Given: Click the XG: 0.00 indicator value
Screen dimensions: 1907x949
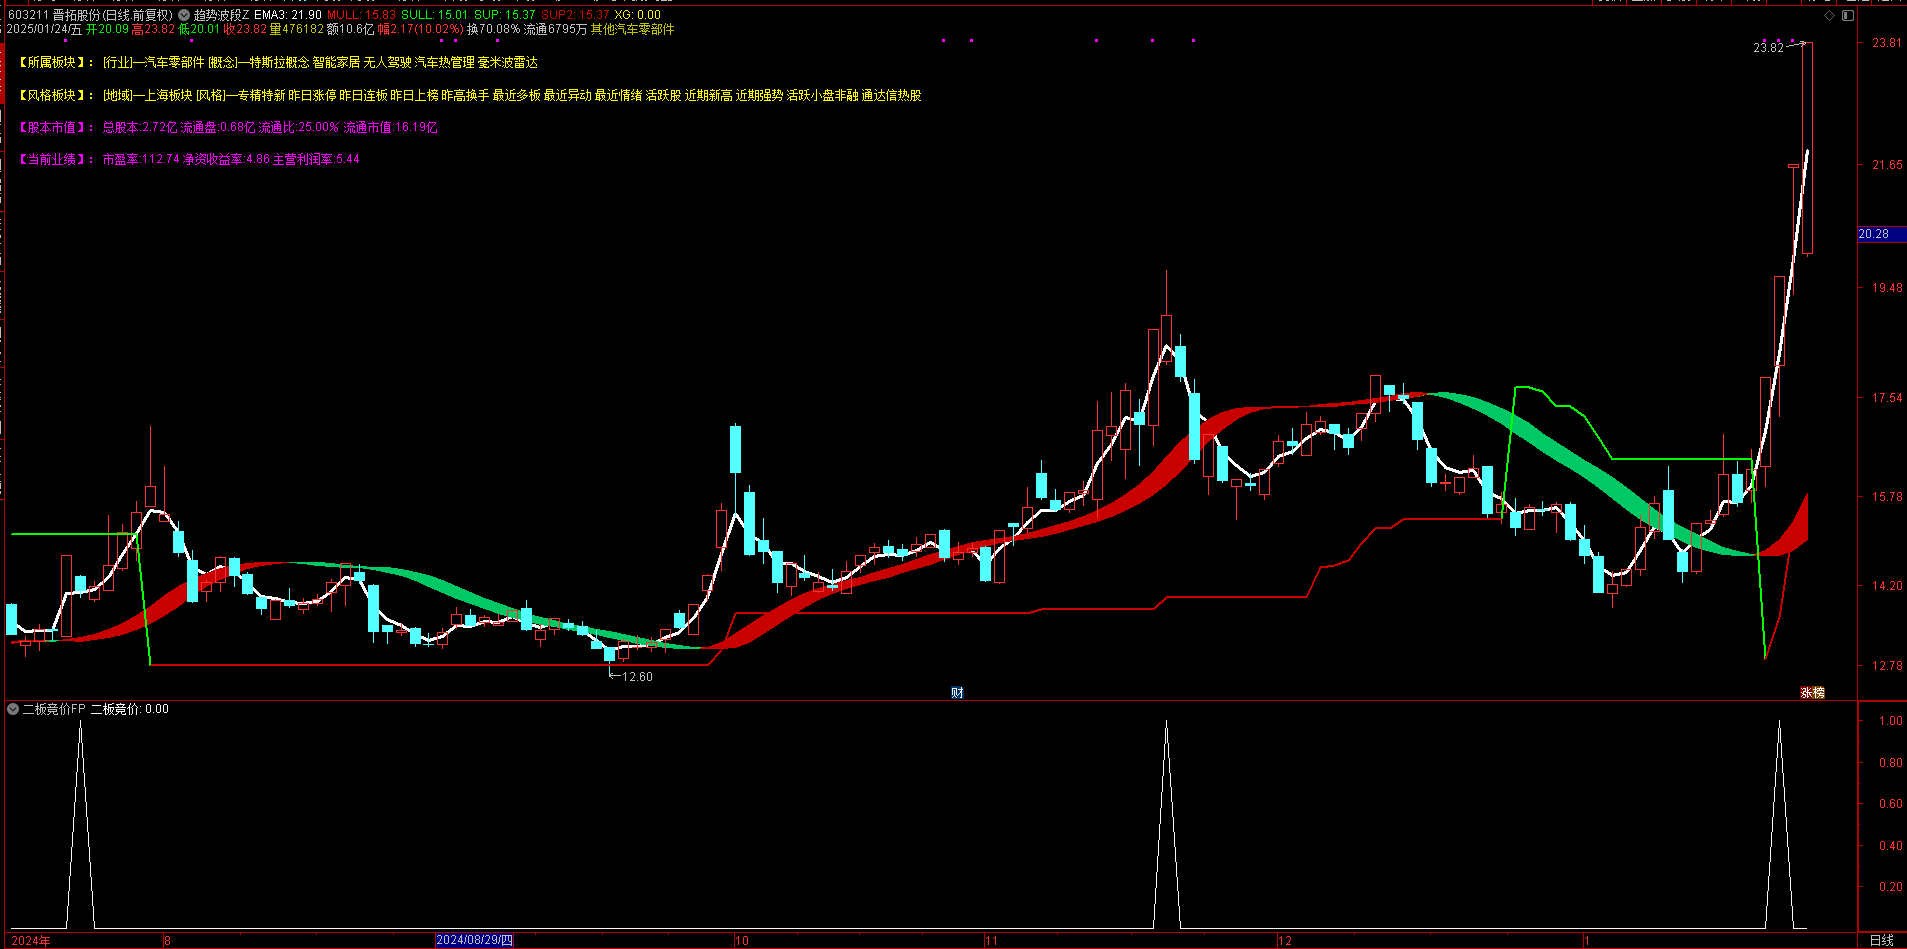Looking at the screenshot, I should [x=637, y=15].
